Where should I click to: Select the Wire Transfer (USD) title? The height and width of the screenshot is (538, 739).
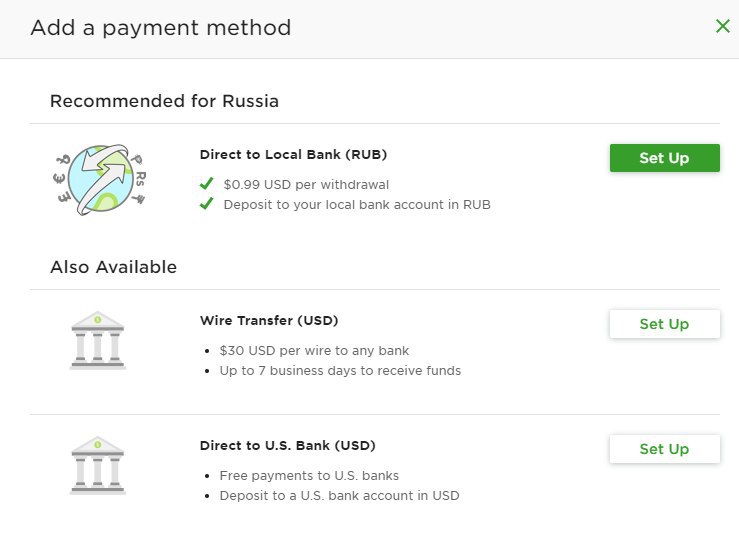click(269, 320)
